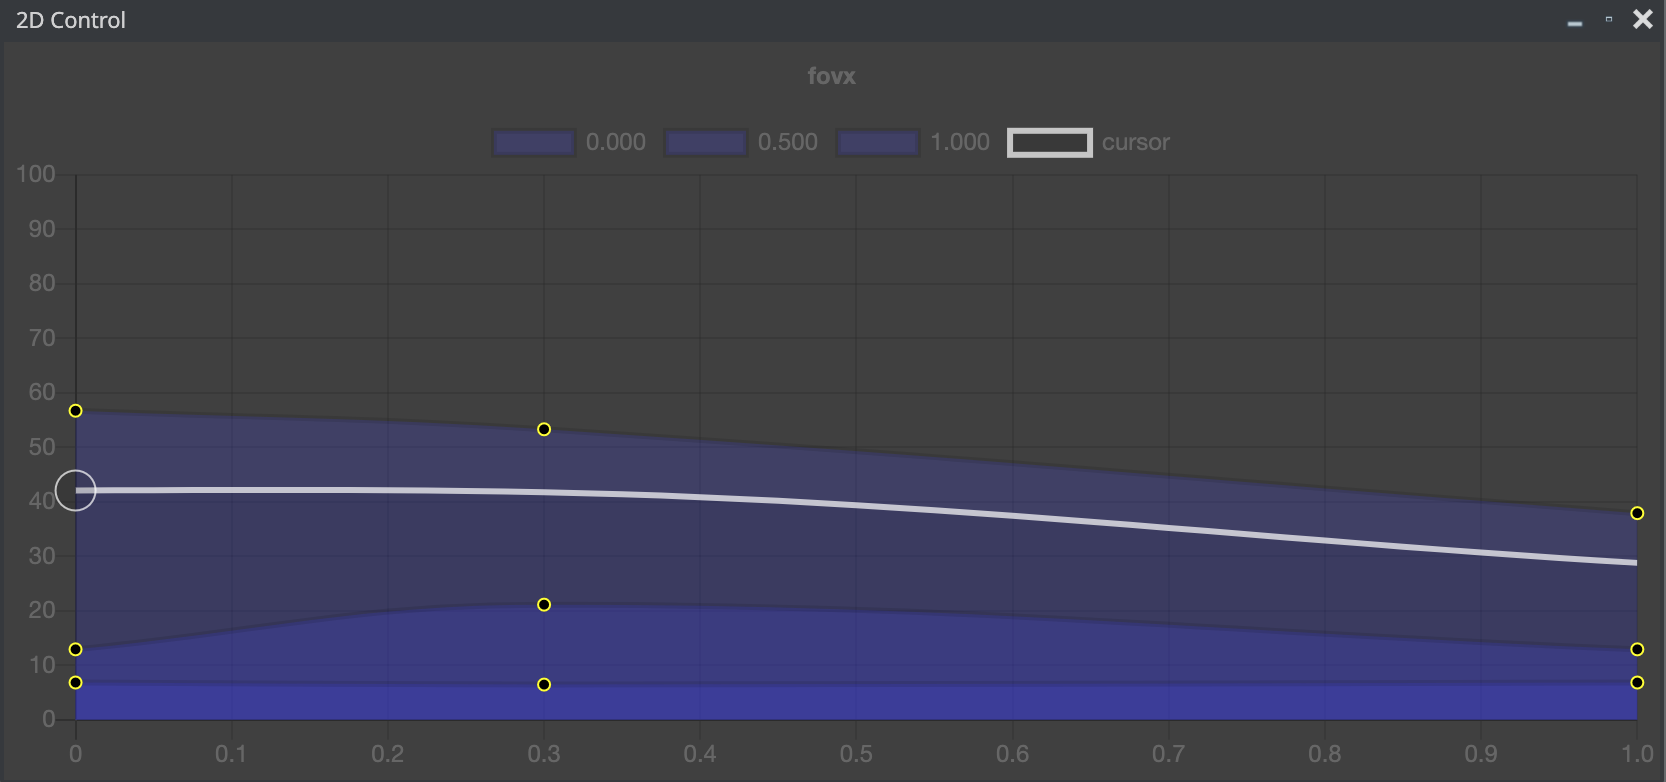Click the 2D Control window title
Viewport: 1666px width, 782px height.
pyautogui.click(x=71, y=20)
